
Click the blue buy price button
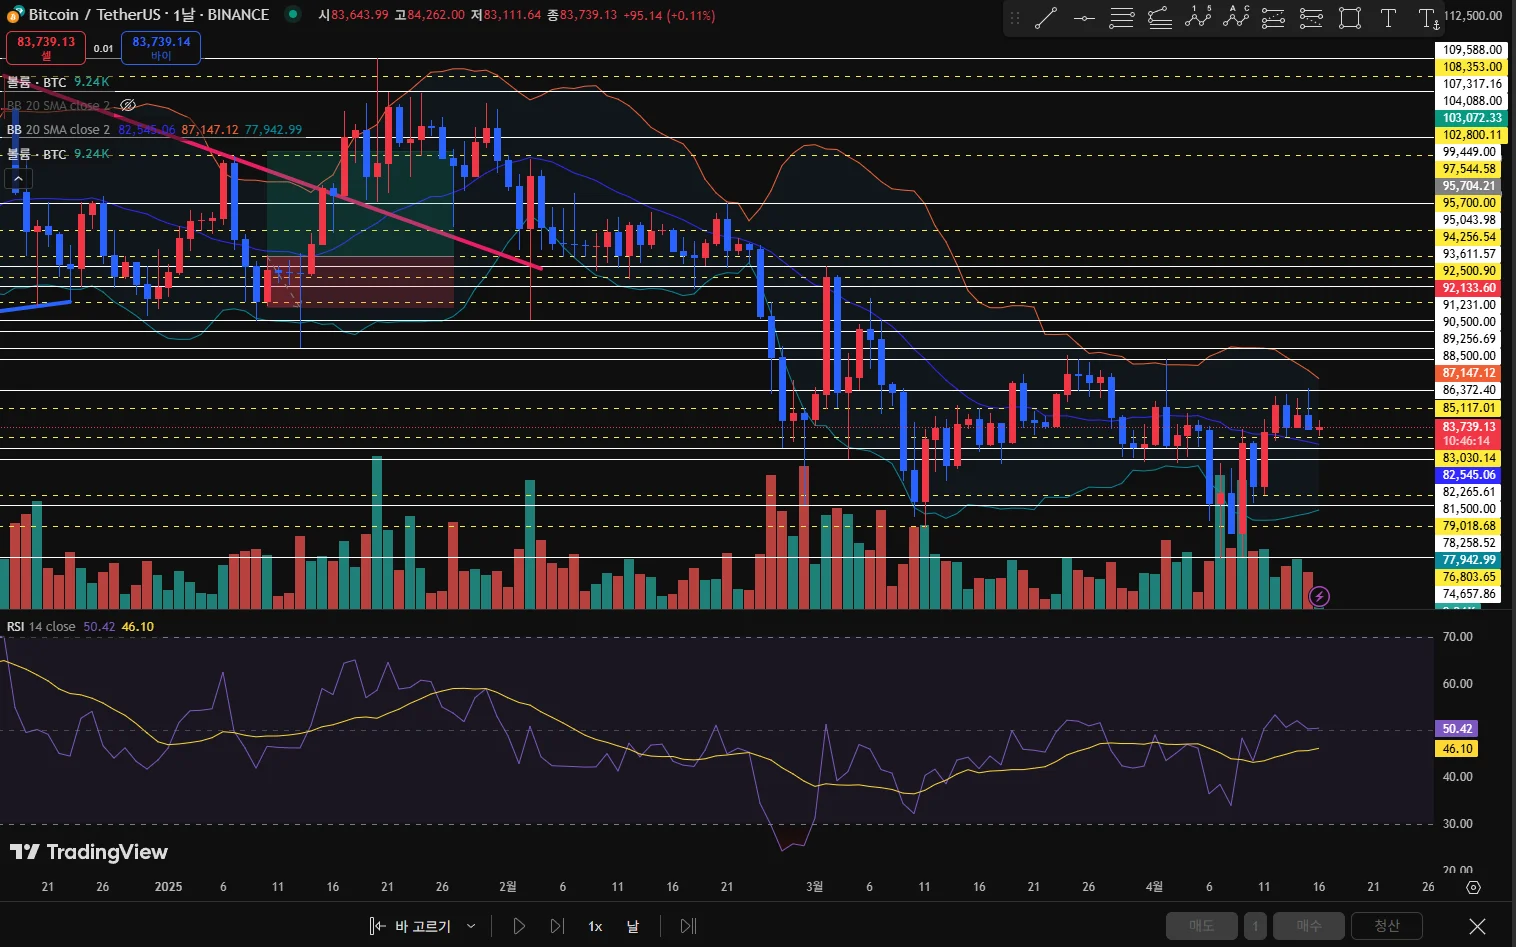[x=161, y=47]
